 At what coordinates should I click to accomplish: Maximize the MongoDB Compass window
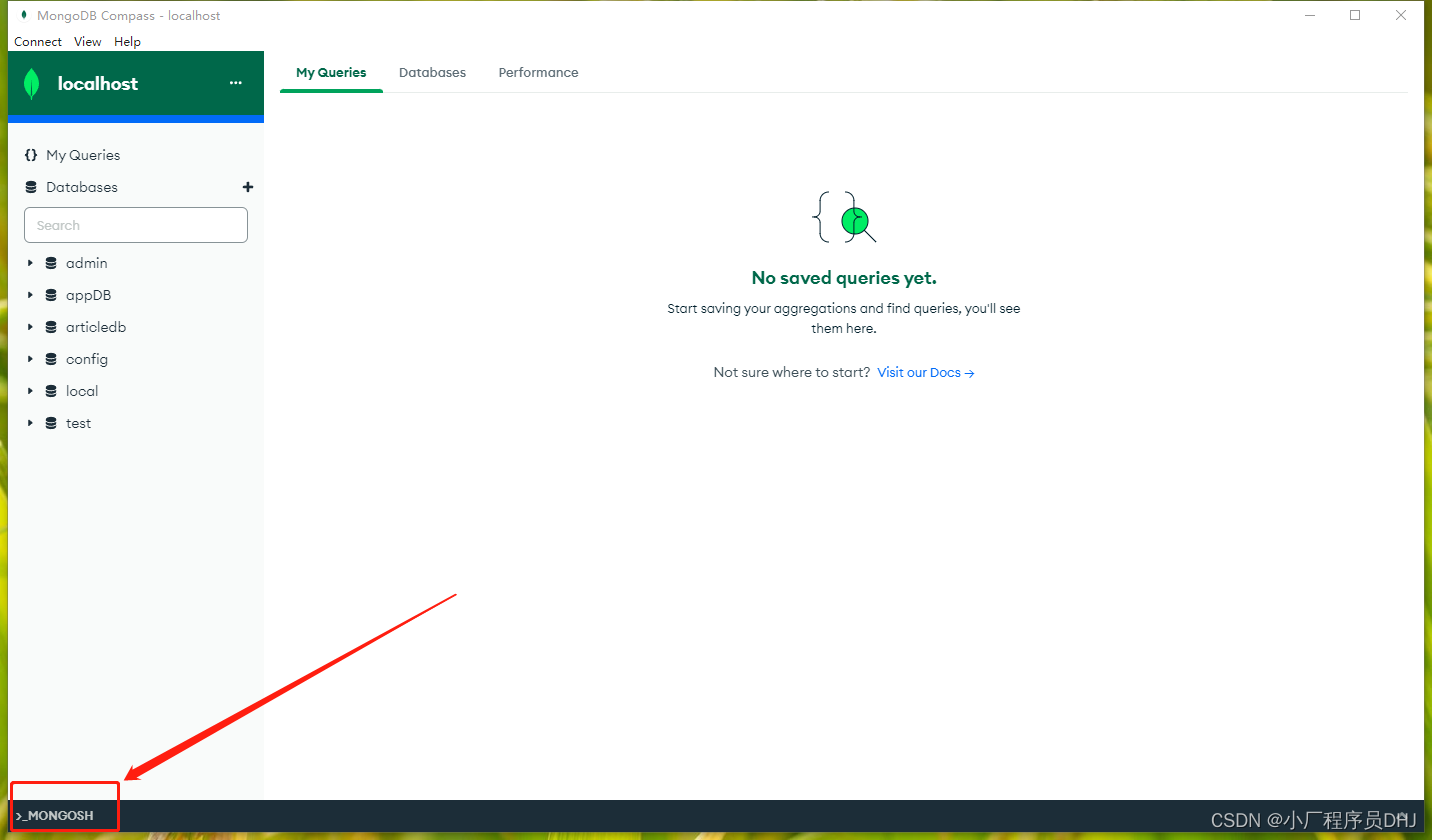pyautogui.click(x=1355, y=15)
